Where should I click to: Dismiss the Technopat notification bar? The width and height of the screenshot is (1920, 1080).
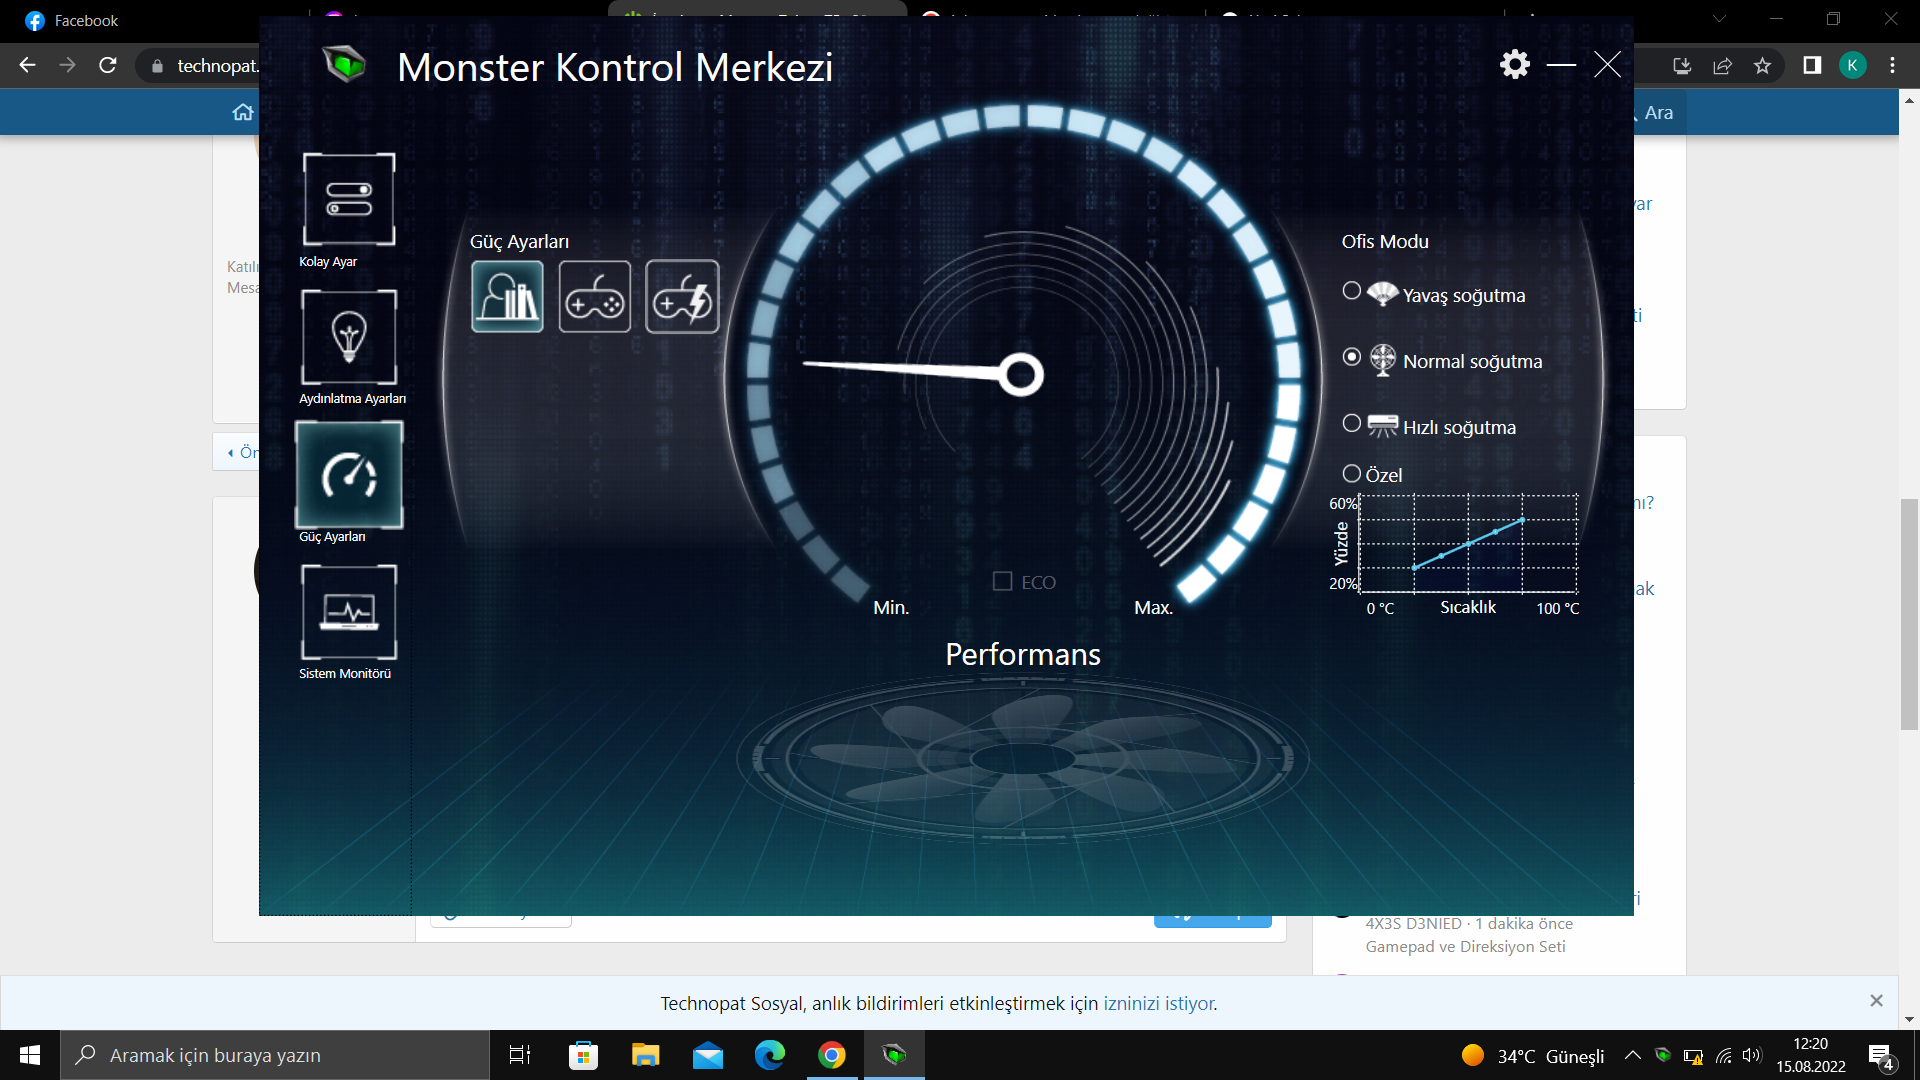click(x=1876, y=1001)
